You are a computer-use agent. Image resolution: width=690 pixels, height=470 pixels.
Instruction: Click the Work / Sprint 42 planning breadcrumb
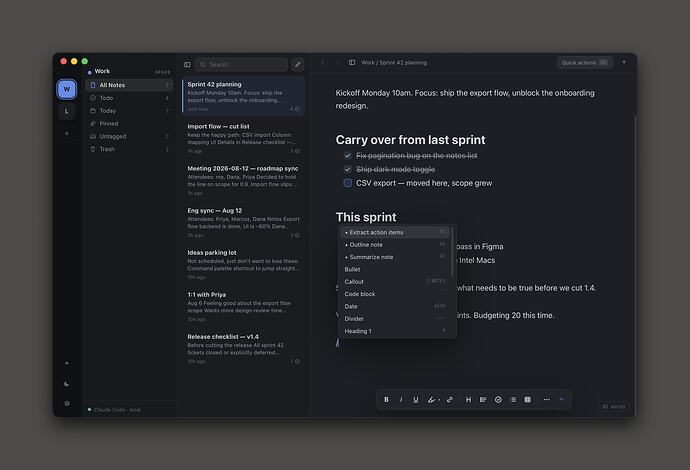[394, 62]
